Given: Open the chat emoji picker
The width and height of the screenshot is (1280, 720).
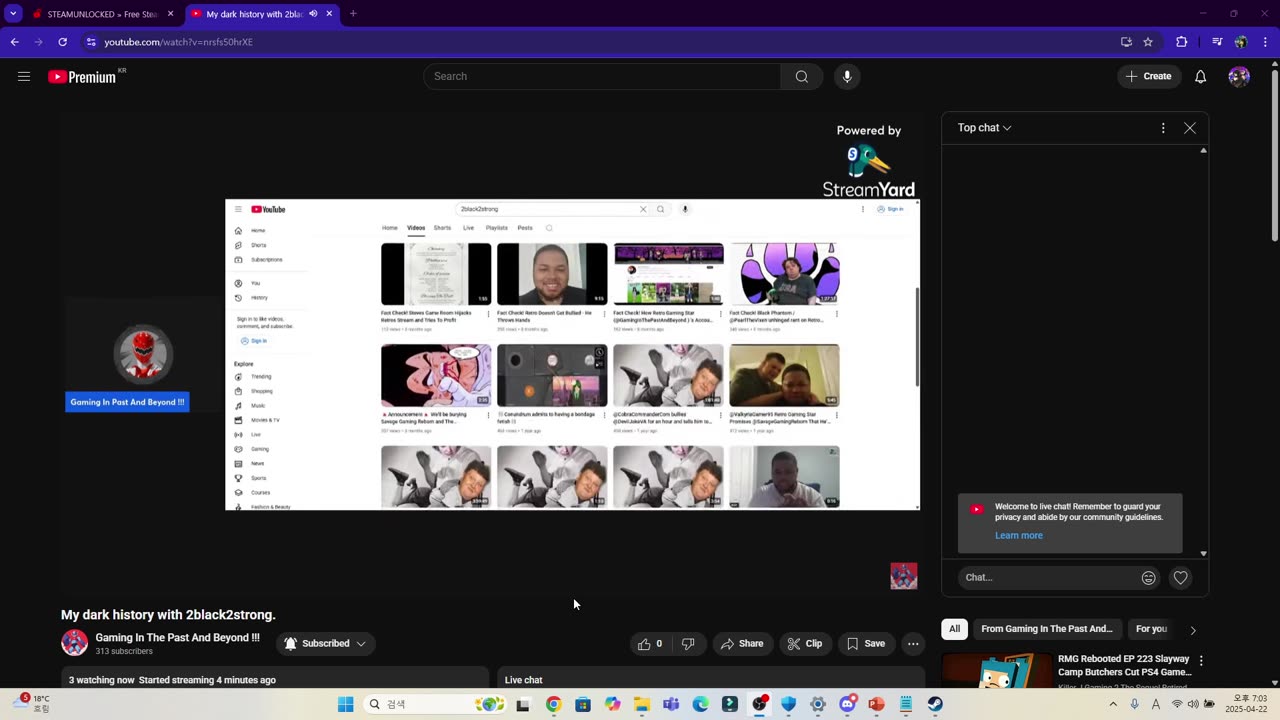Looking at the screenshot, I should coord(1149,577).
